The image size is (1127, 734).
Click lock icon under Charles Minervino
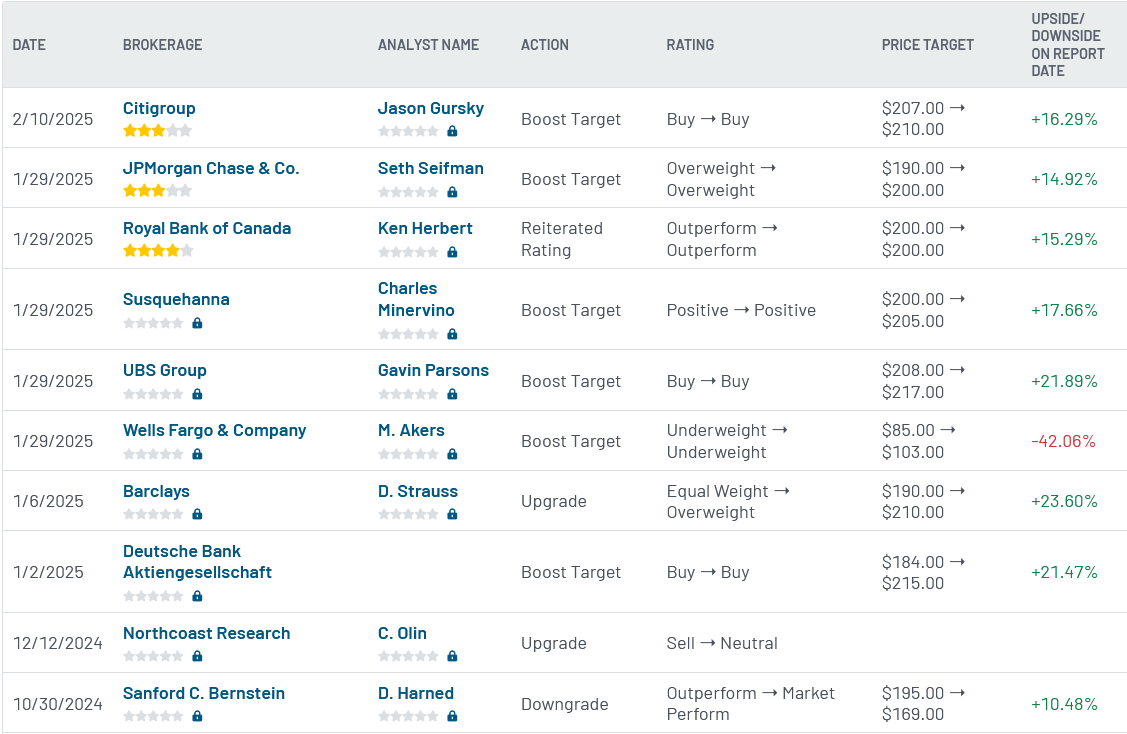point(452,334)
